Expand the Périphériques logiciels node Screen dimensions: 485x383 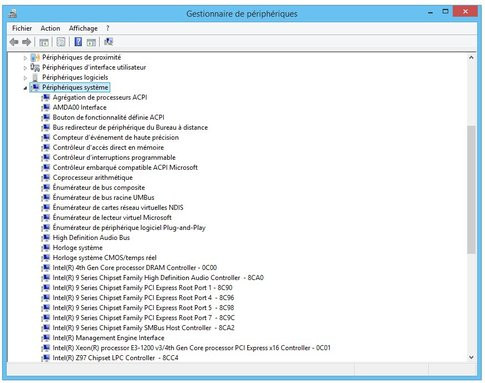(x=25, y=78)
